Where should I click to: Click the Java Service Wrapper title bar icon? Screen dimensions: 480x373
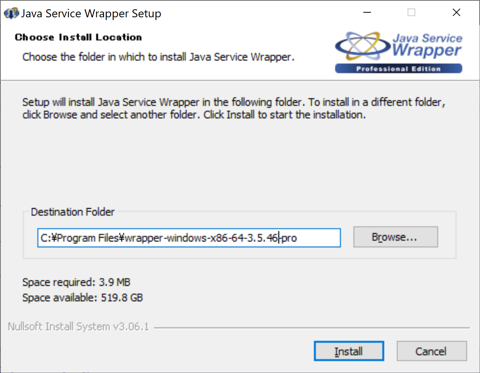click(x=11, y=13)
